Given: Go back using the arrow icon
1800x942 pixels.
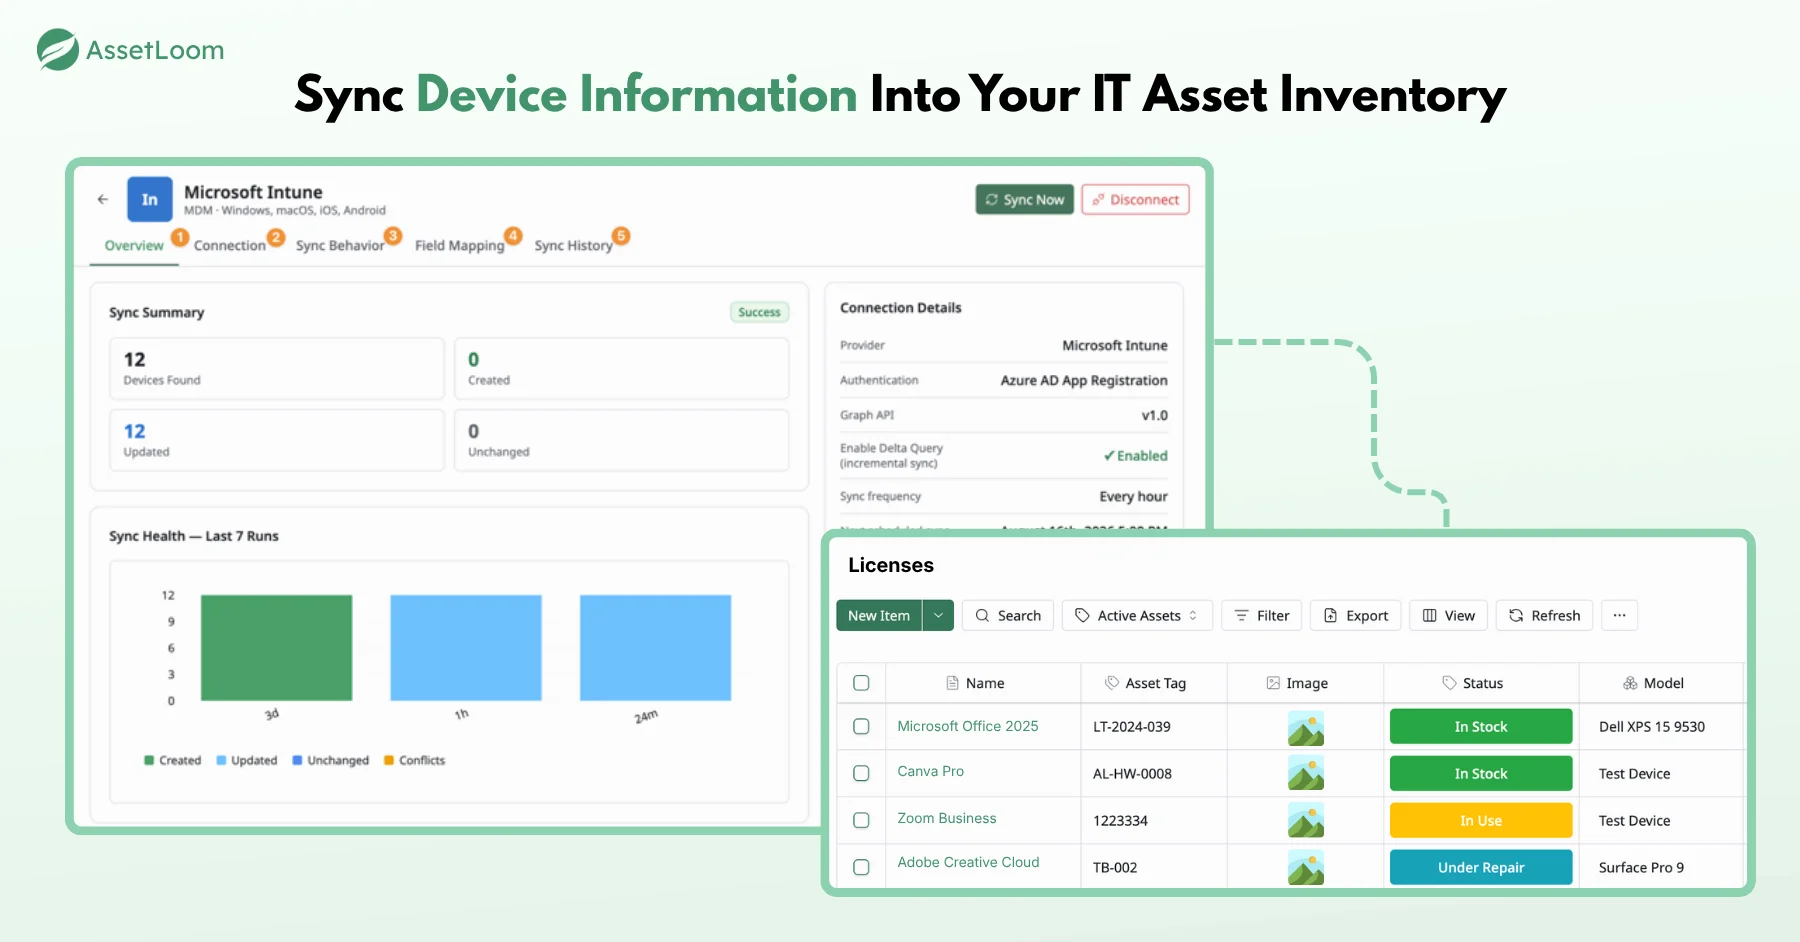Looking at the screenshot, I should click(102, 199).
